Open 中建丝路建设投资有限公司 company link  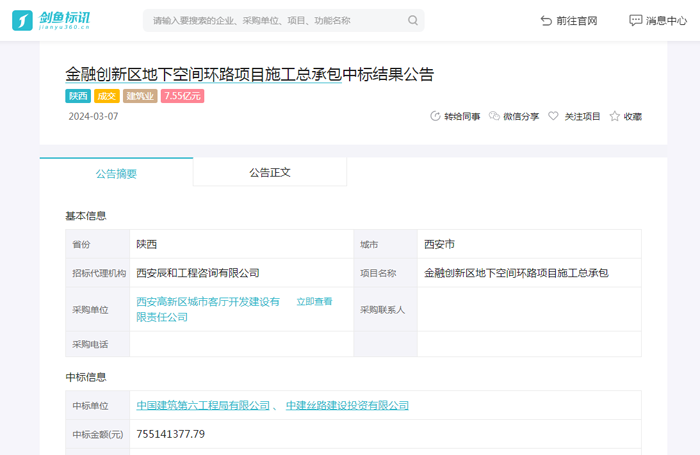[x=347, y=405]
